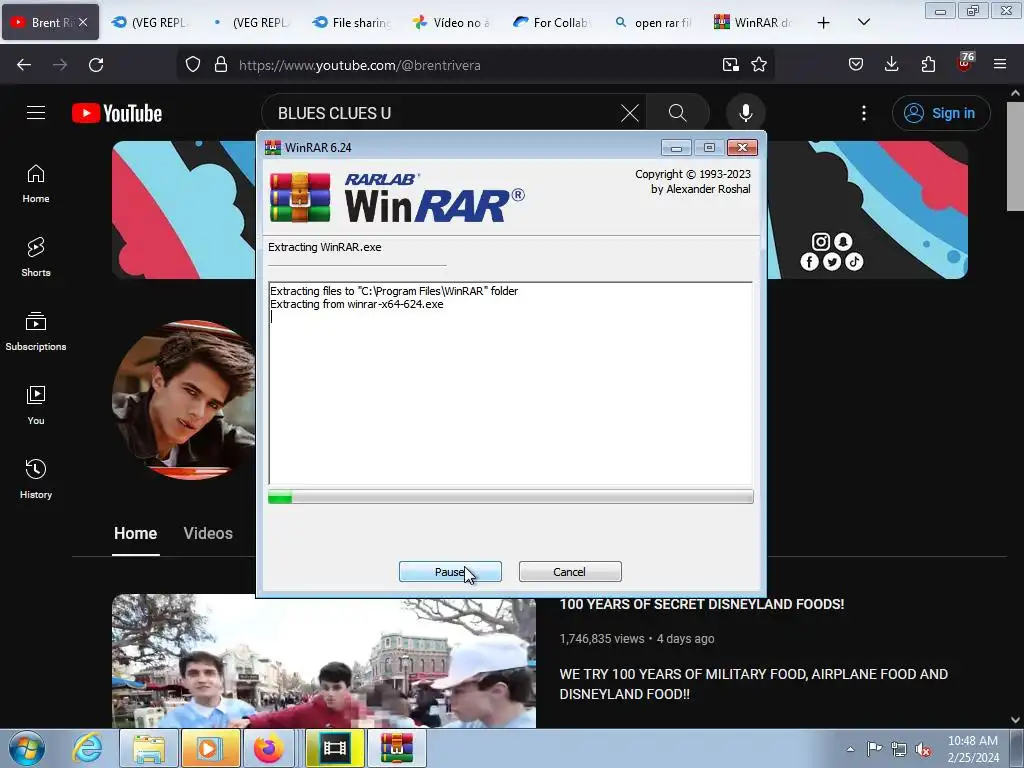This screenshot has height=768, width=1024.
Task: Click inside the WinRAR extraction log area
Action: click(x=510, y=383)
